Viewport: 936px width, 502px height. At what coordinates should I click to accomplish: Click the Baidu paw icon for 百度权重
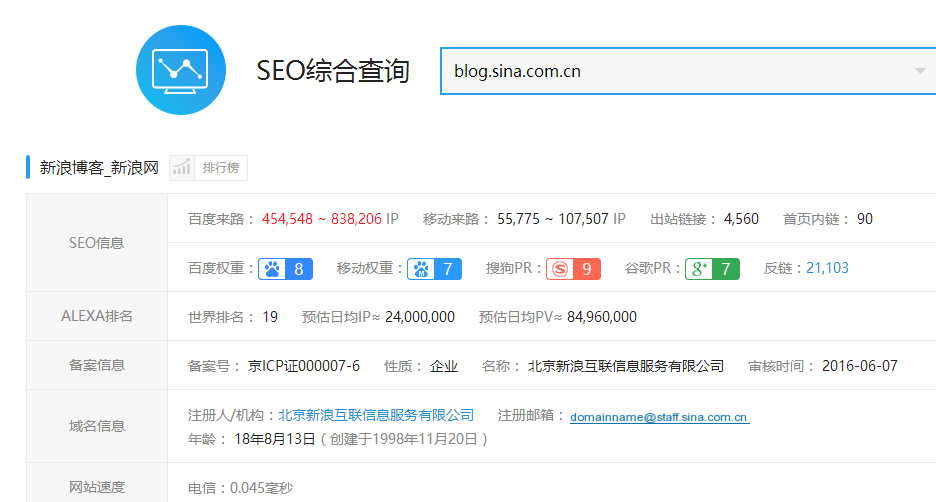(272, 269)
